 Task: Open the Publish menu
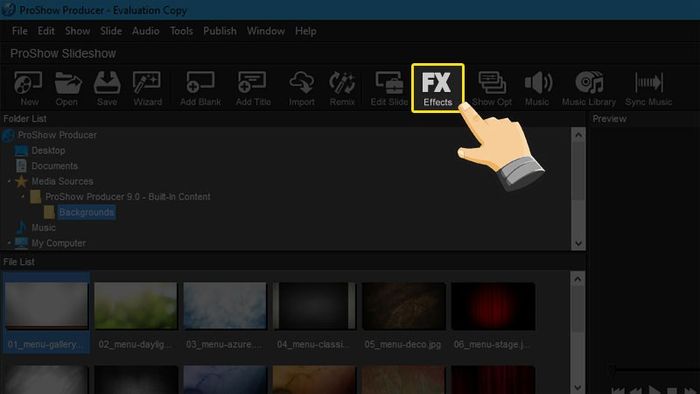(220, 31)
